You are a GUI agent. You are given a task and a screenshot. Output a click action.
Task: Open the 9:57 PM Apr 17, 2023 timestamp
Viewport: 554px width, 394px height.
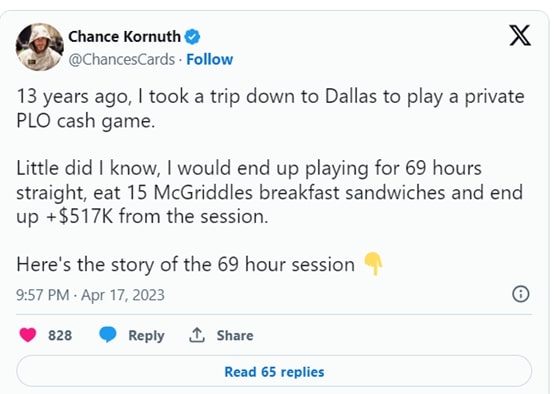pyautogui.click(x=90, y=295)
